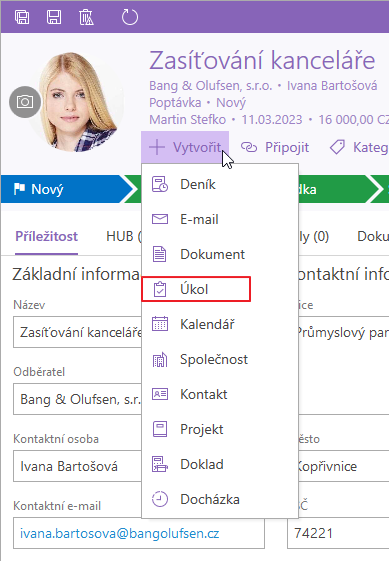Click the Refresh circular arrow icon

(130, 17)
